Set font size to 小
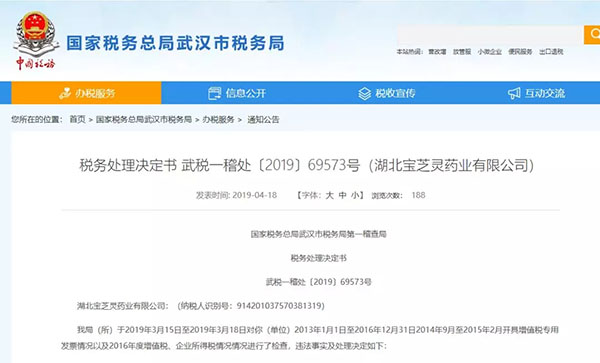 point(355,195)
